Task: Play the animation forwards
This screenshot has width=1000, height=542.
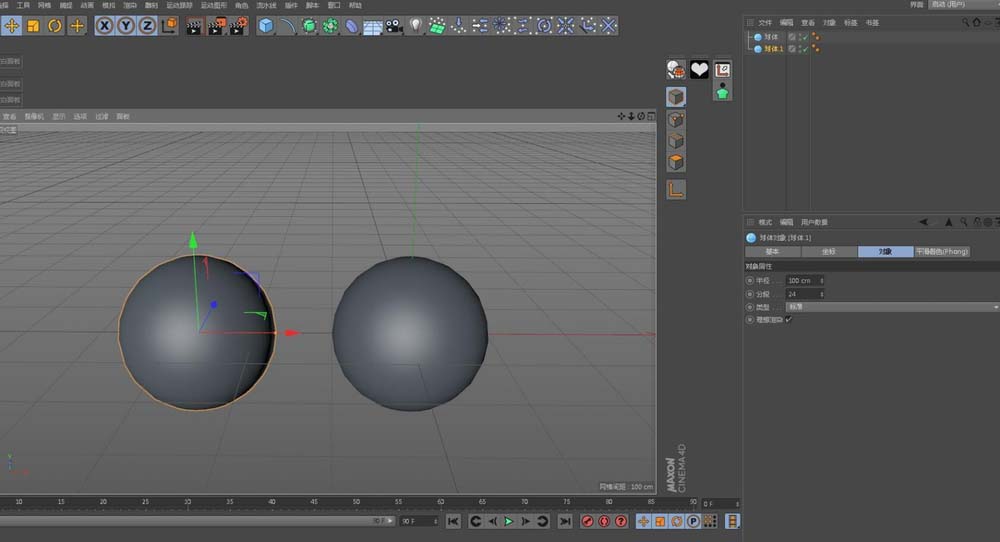Action: (508, 522)
